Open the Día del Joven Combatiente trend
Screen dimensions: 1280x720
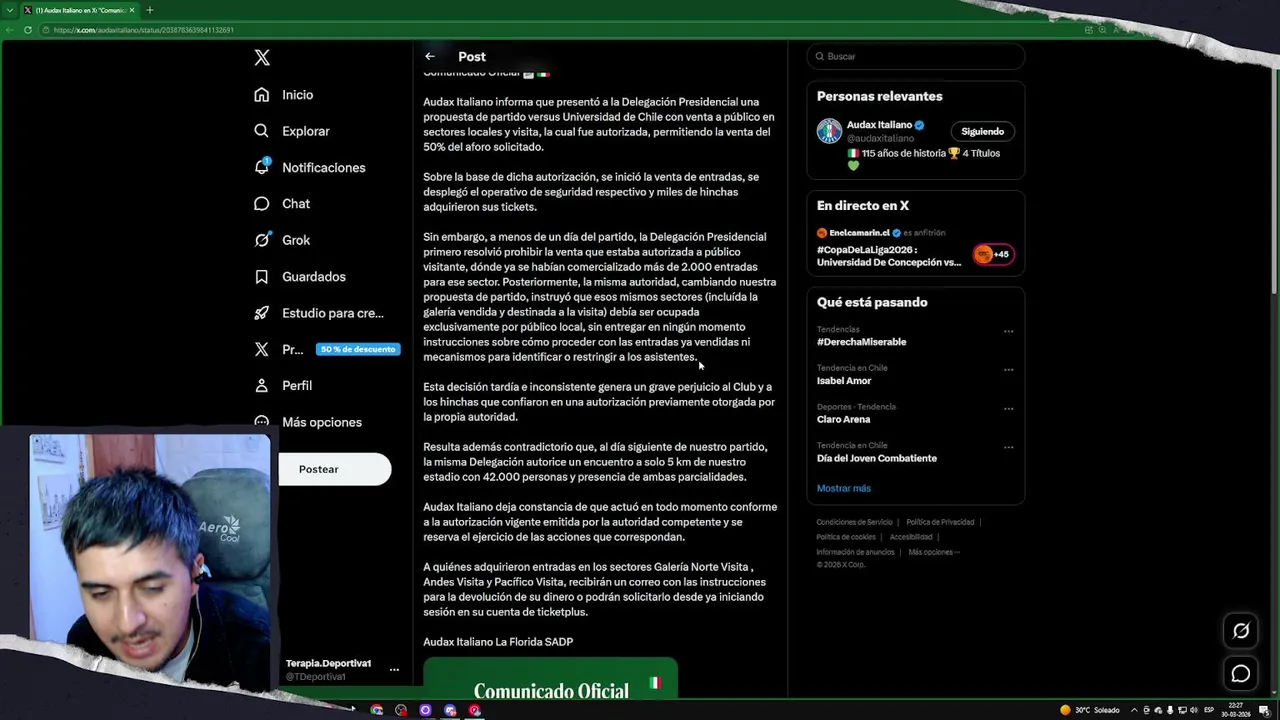click(877, 458)
